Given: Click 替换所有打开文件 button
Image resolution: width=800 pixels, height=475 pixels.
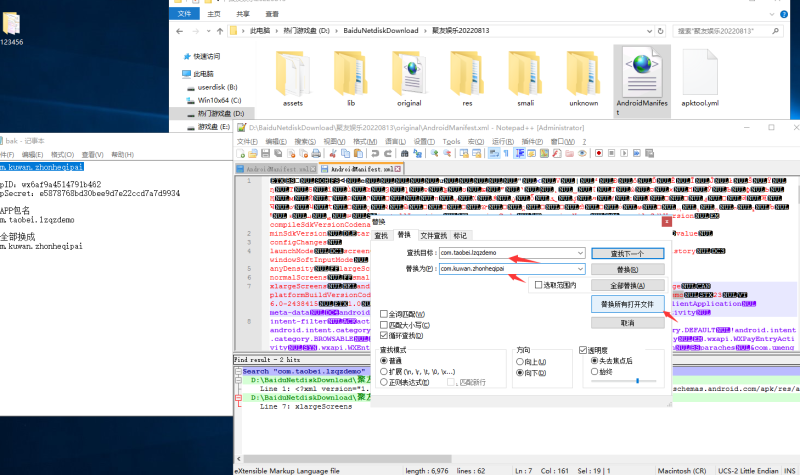Looking at the screenshot, I should [628, 304].
